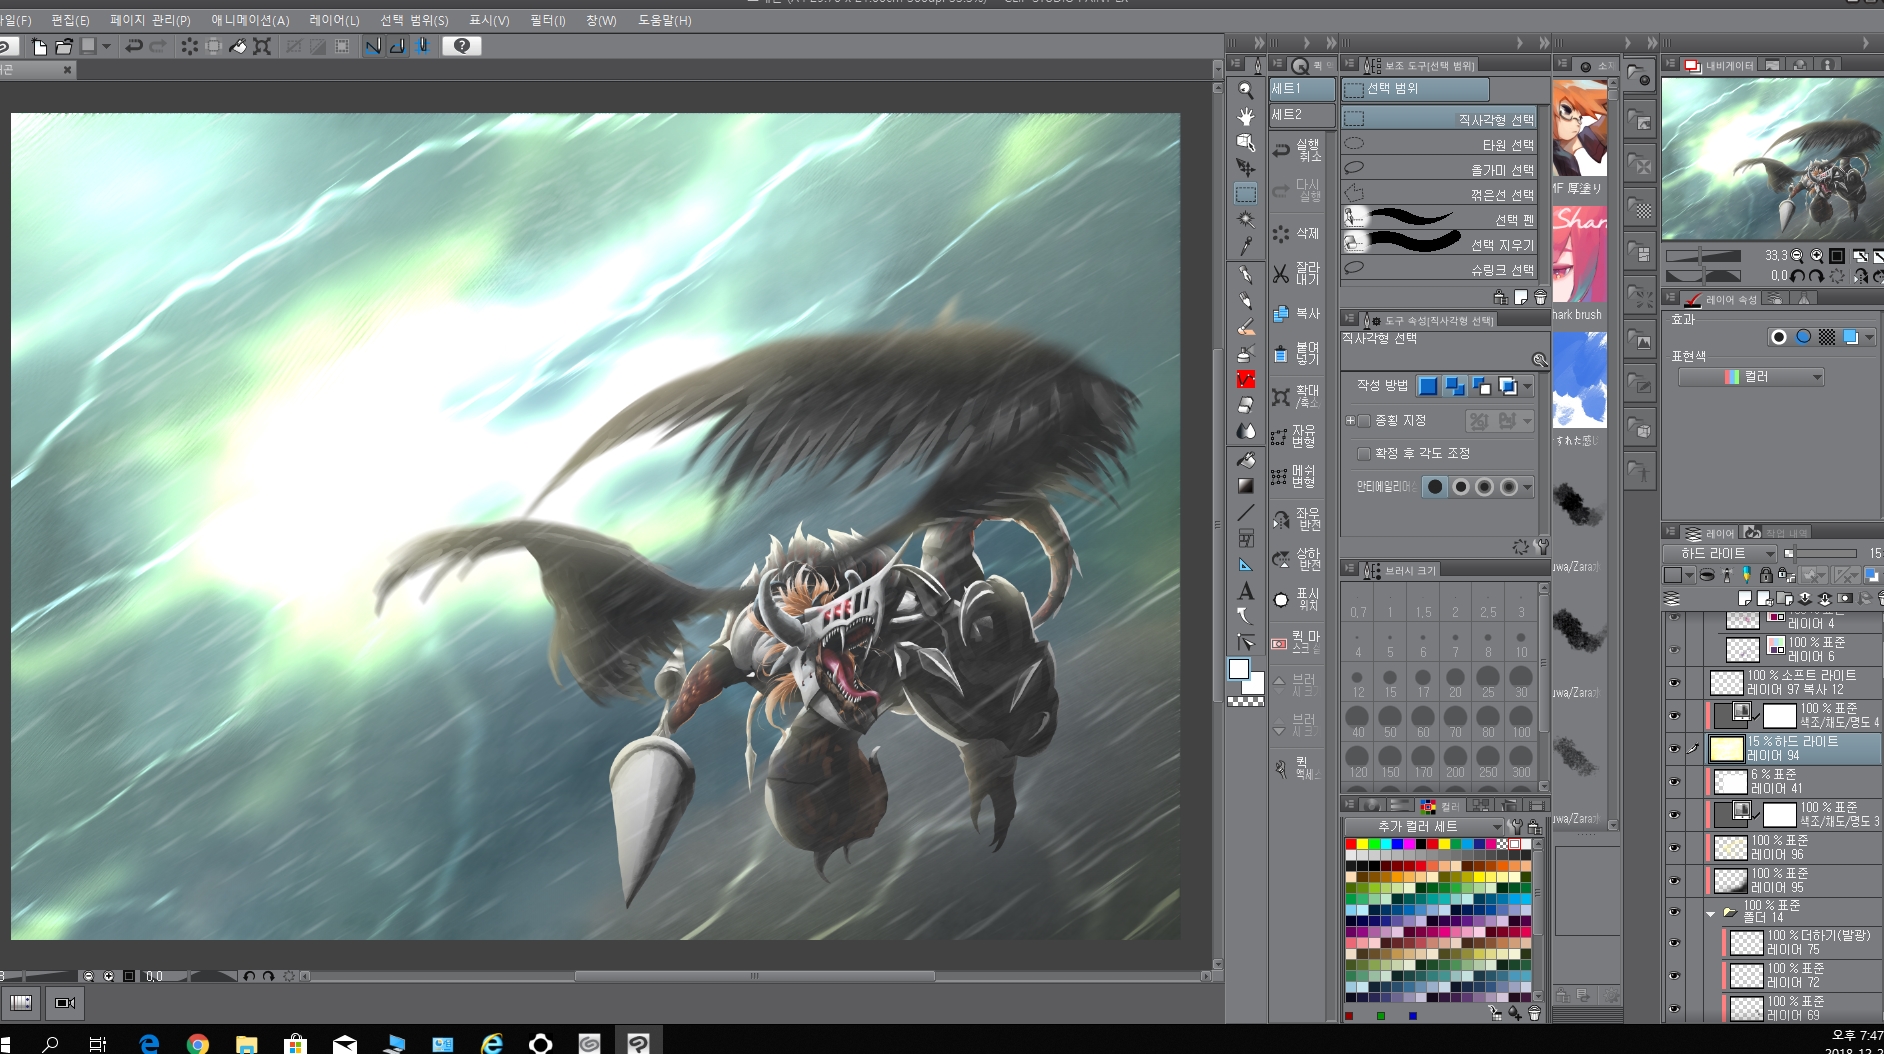Click the Fill bucket icon in top toolbar

[x=238, y=46]
